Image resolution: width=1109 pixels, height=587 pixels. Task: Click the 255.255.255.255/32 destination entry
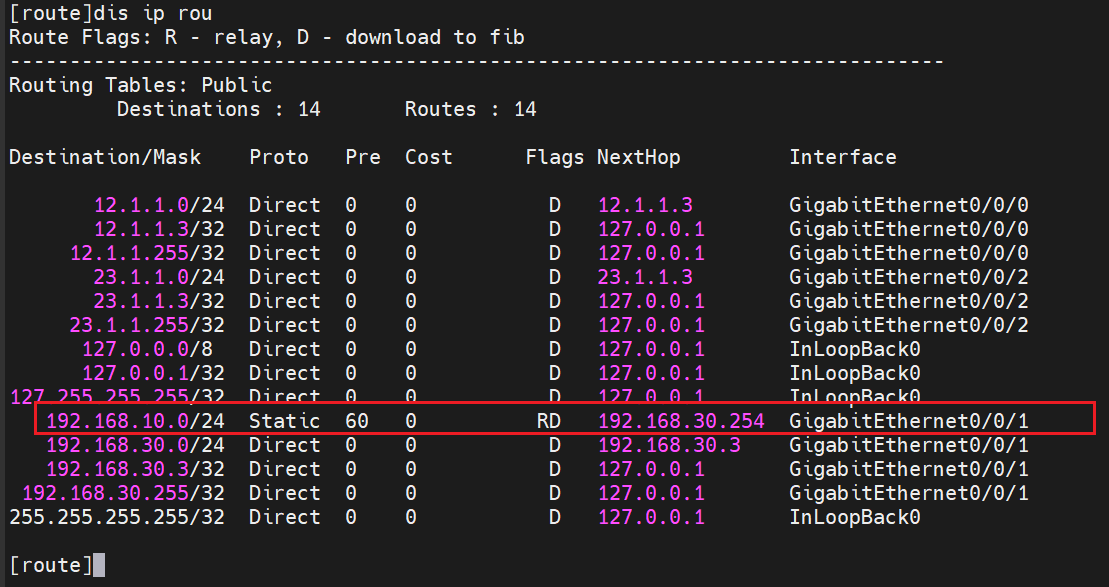pos(117,517)
